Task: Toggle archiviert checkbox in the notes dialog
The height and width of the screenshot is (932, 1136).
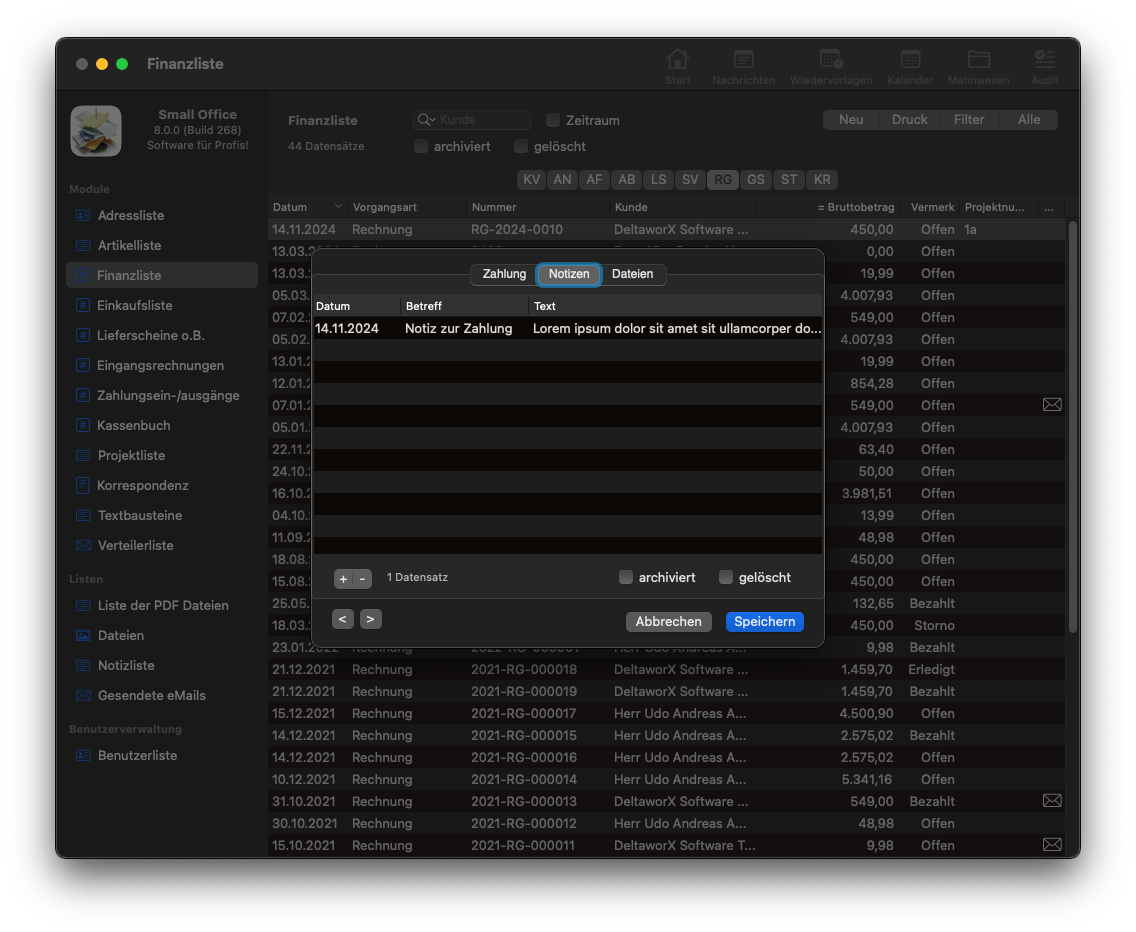Action: (626, 578)
